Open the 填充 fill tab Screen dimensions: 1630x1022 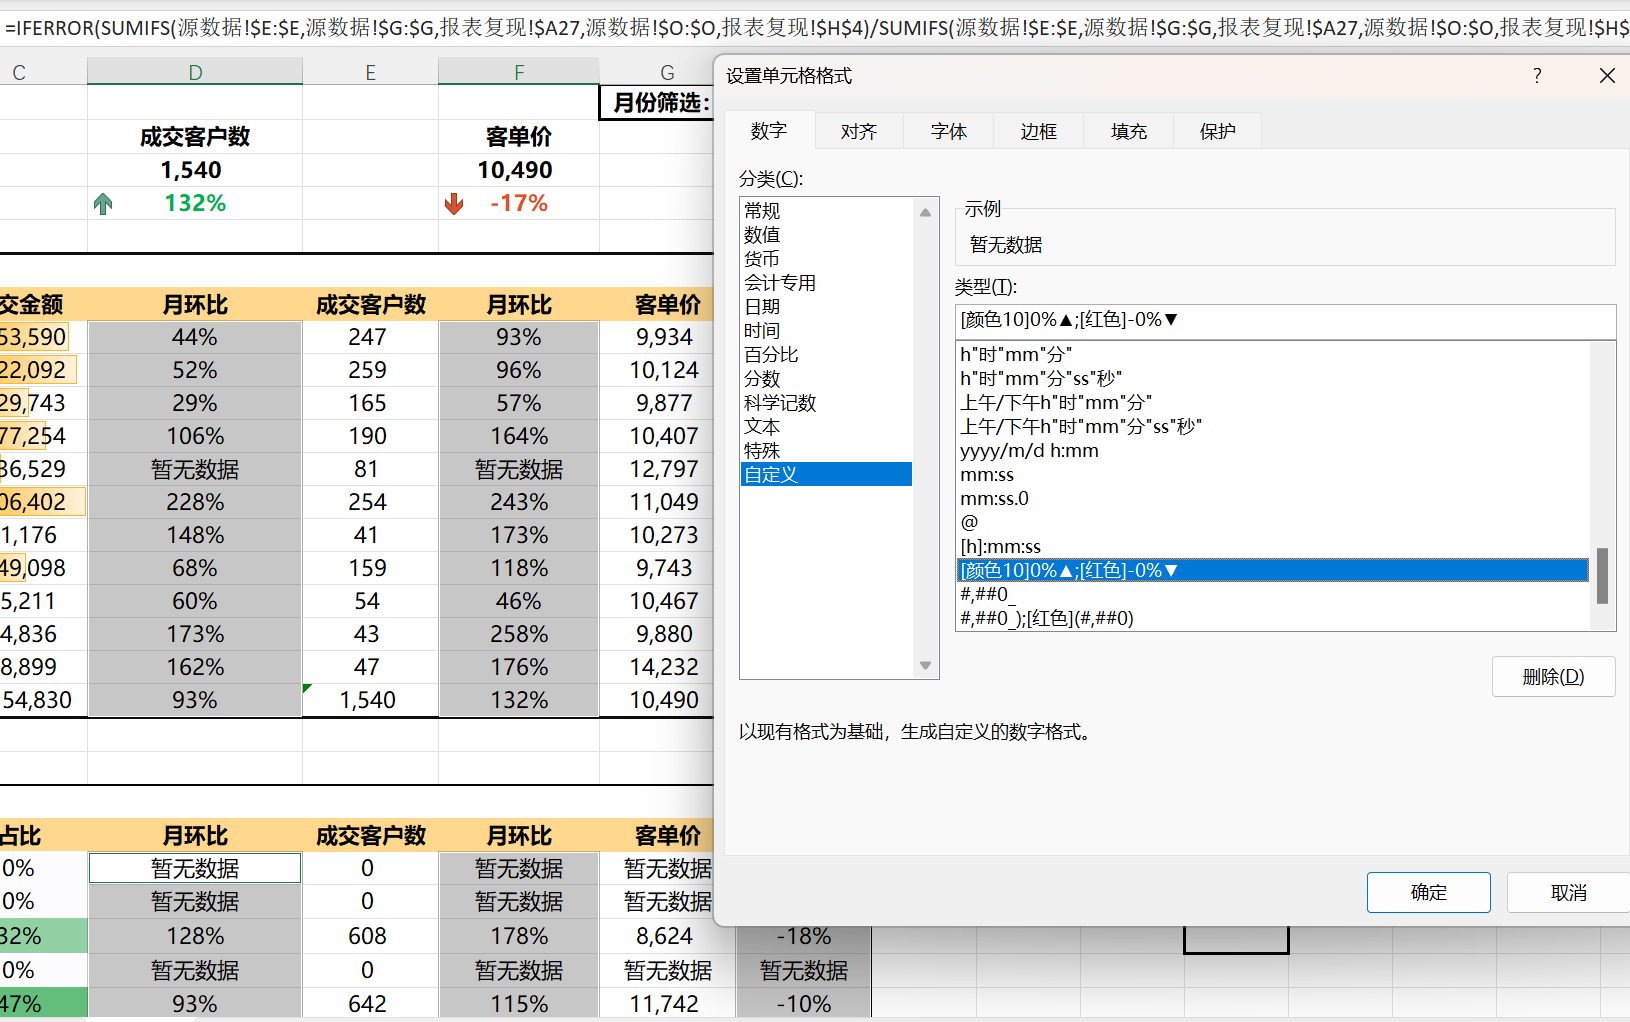point(1127,130)
